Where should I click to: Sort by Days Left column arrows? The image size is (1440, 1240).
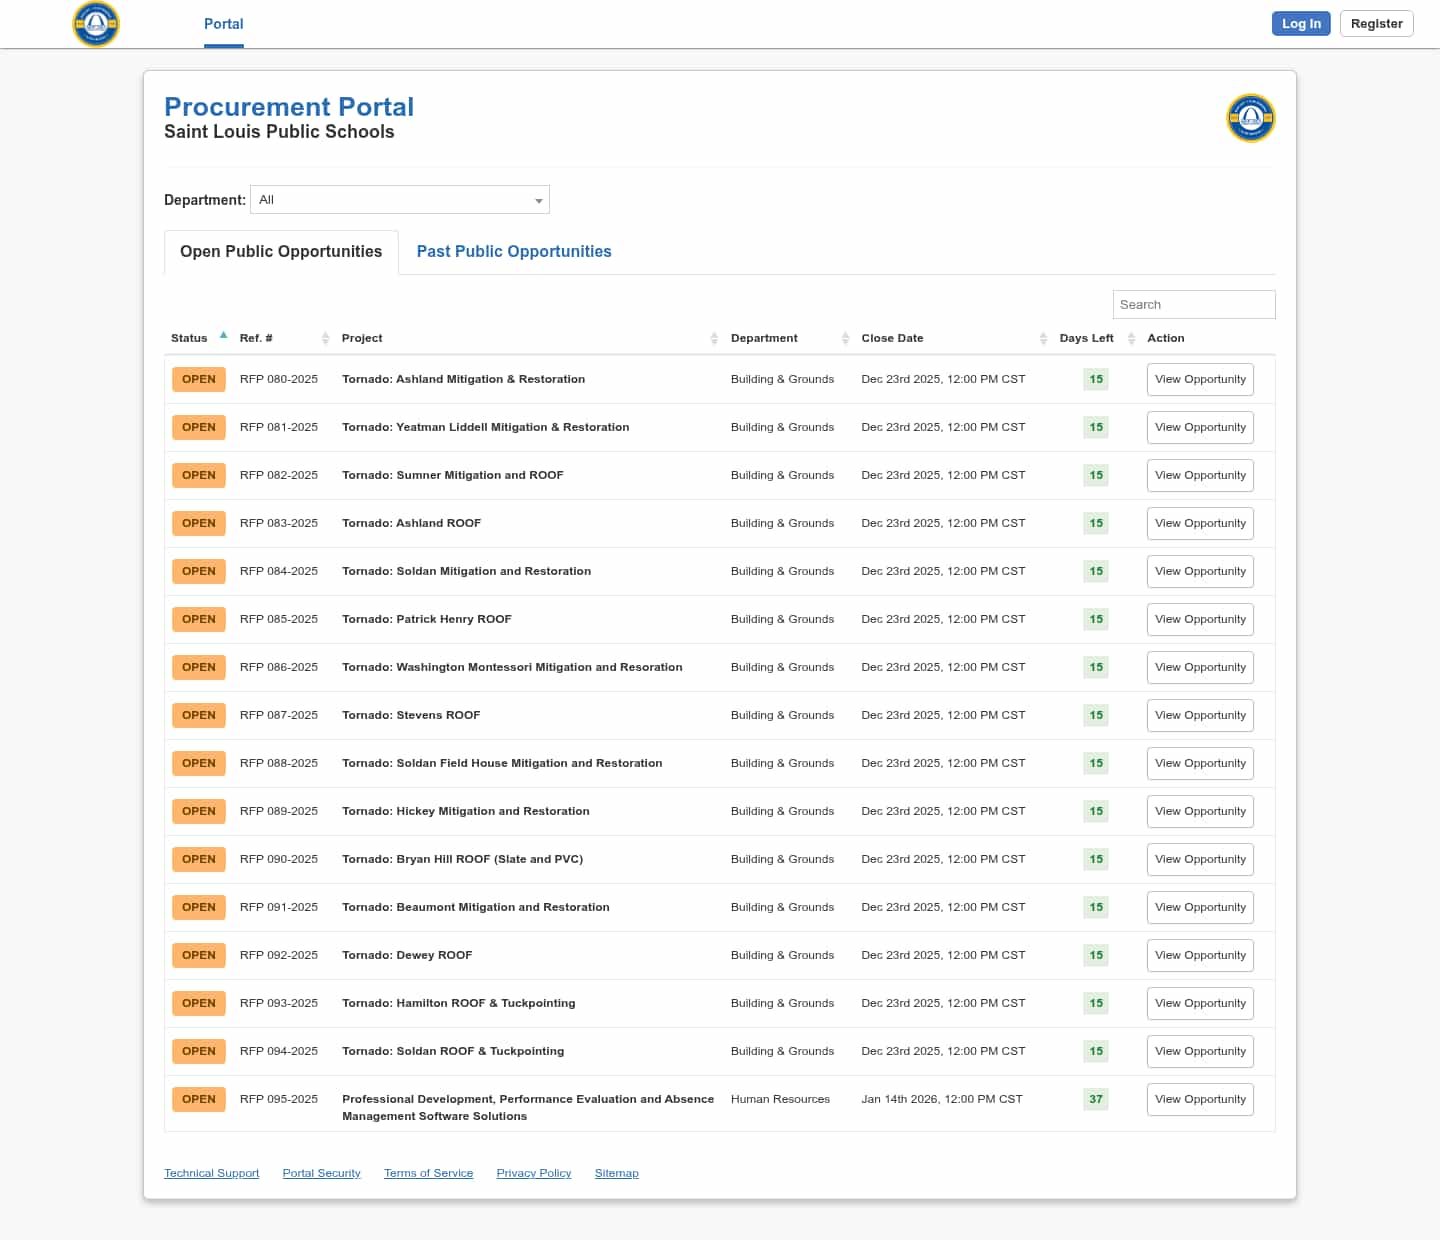click(x=1131, y=338)
